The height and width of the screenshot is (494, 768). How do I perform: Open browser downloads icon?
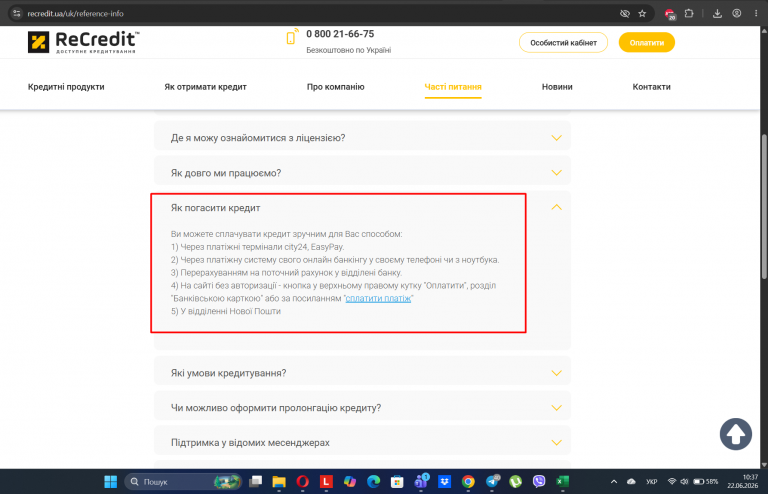click(717, 14)
